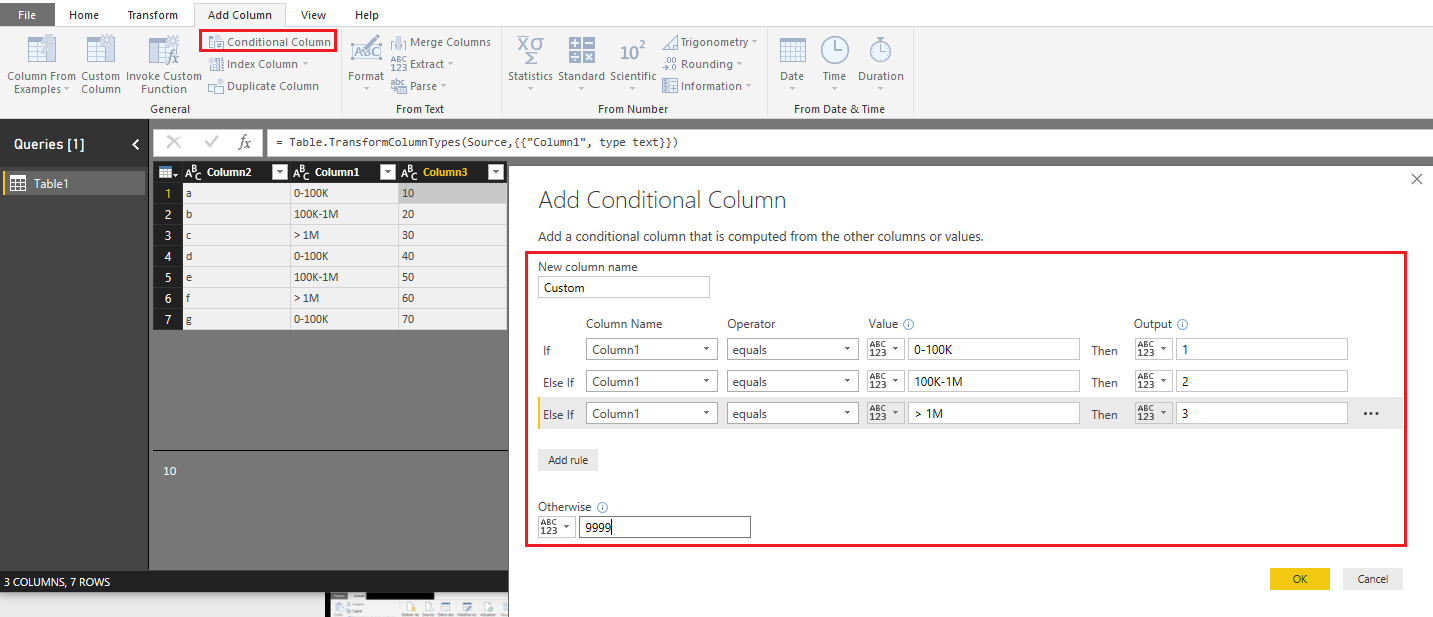Viewport: 1433px width, 617px height.
Task: Click the Date calendar icon
Action: point(792,51)
